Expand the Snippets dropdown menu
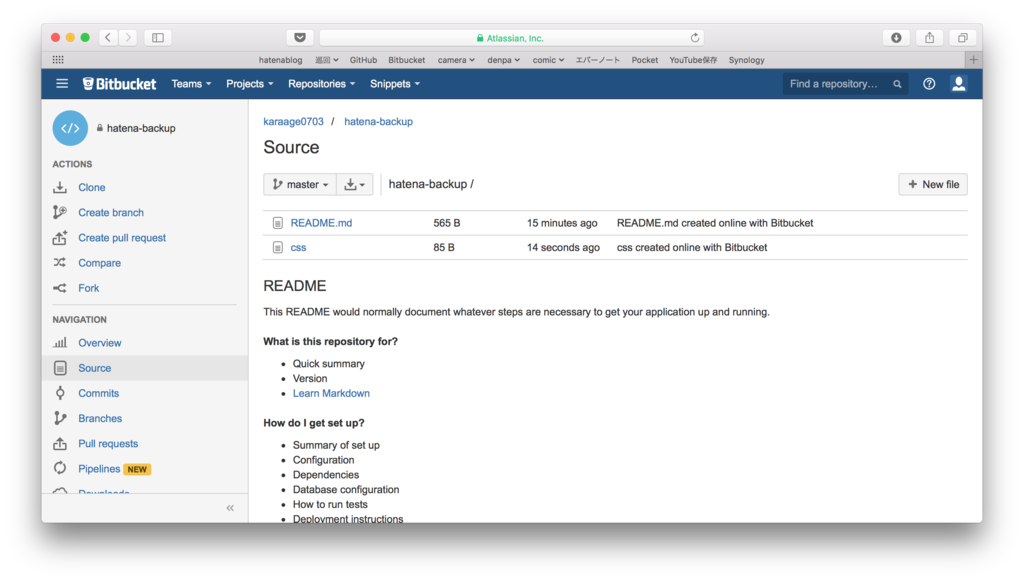The height and width of the screenshot is (582, 1024). pos(395,84)
